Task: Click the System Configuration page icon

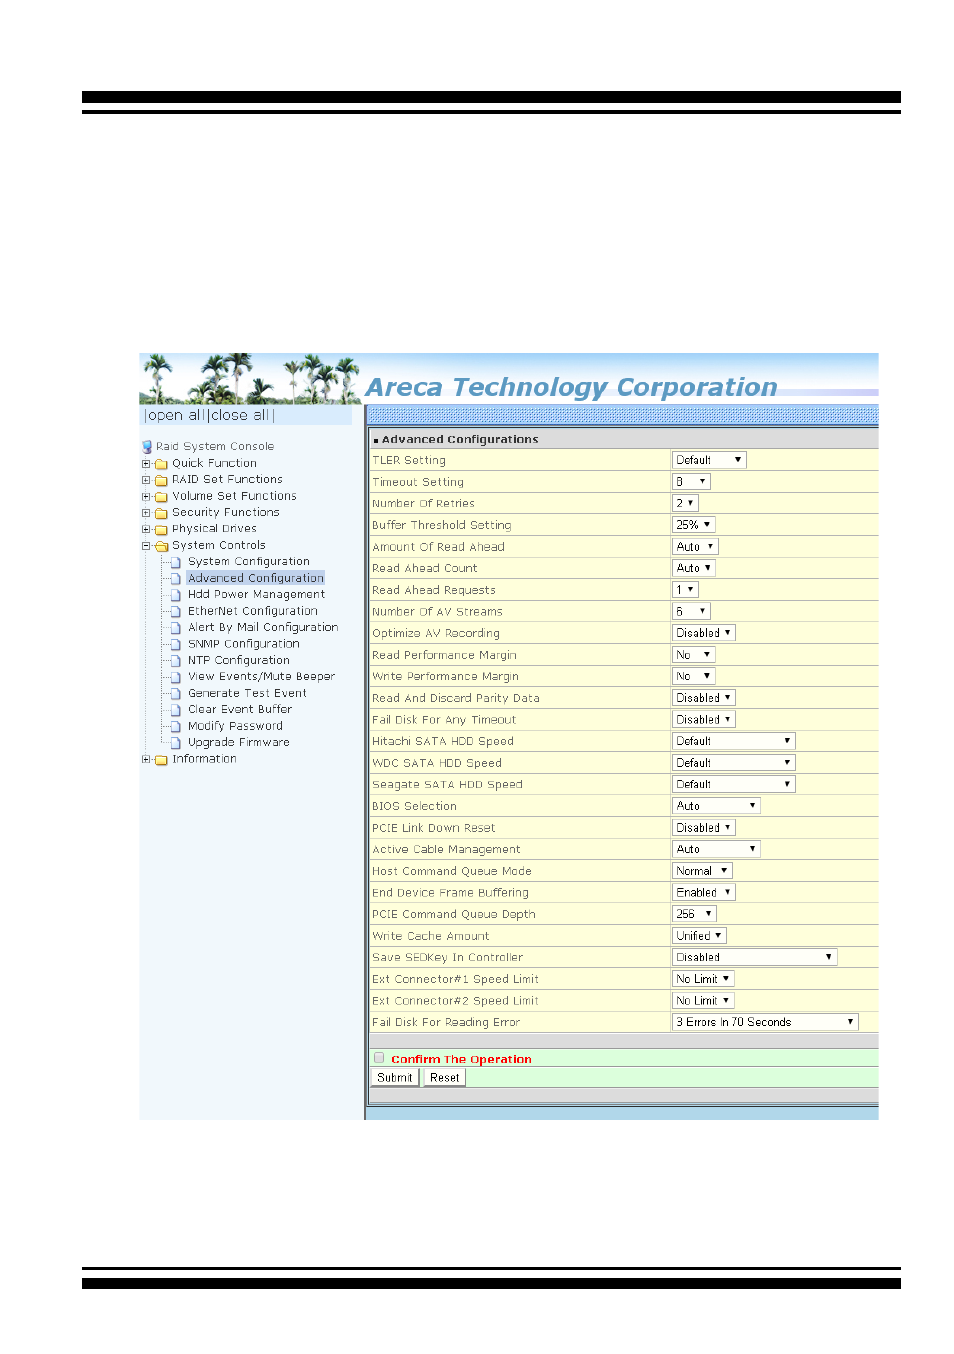Action: pyautogui.click(x=176, y=562)
